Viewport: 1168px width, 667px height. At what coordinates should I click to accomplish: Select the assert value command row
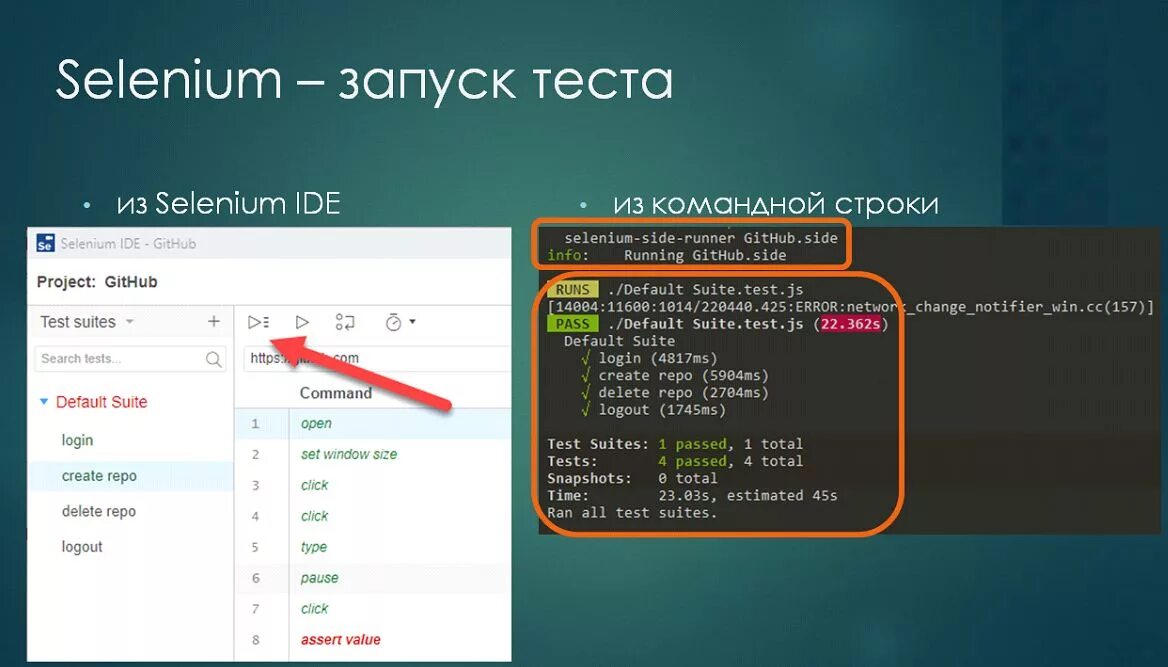point(373,639)
